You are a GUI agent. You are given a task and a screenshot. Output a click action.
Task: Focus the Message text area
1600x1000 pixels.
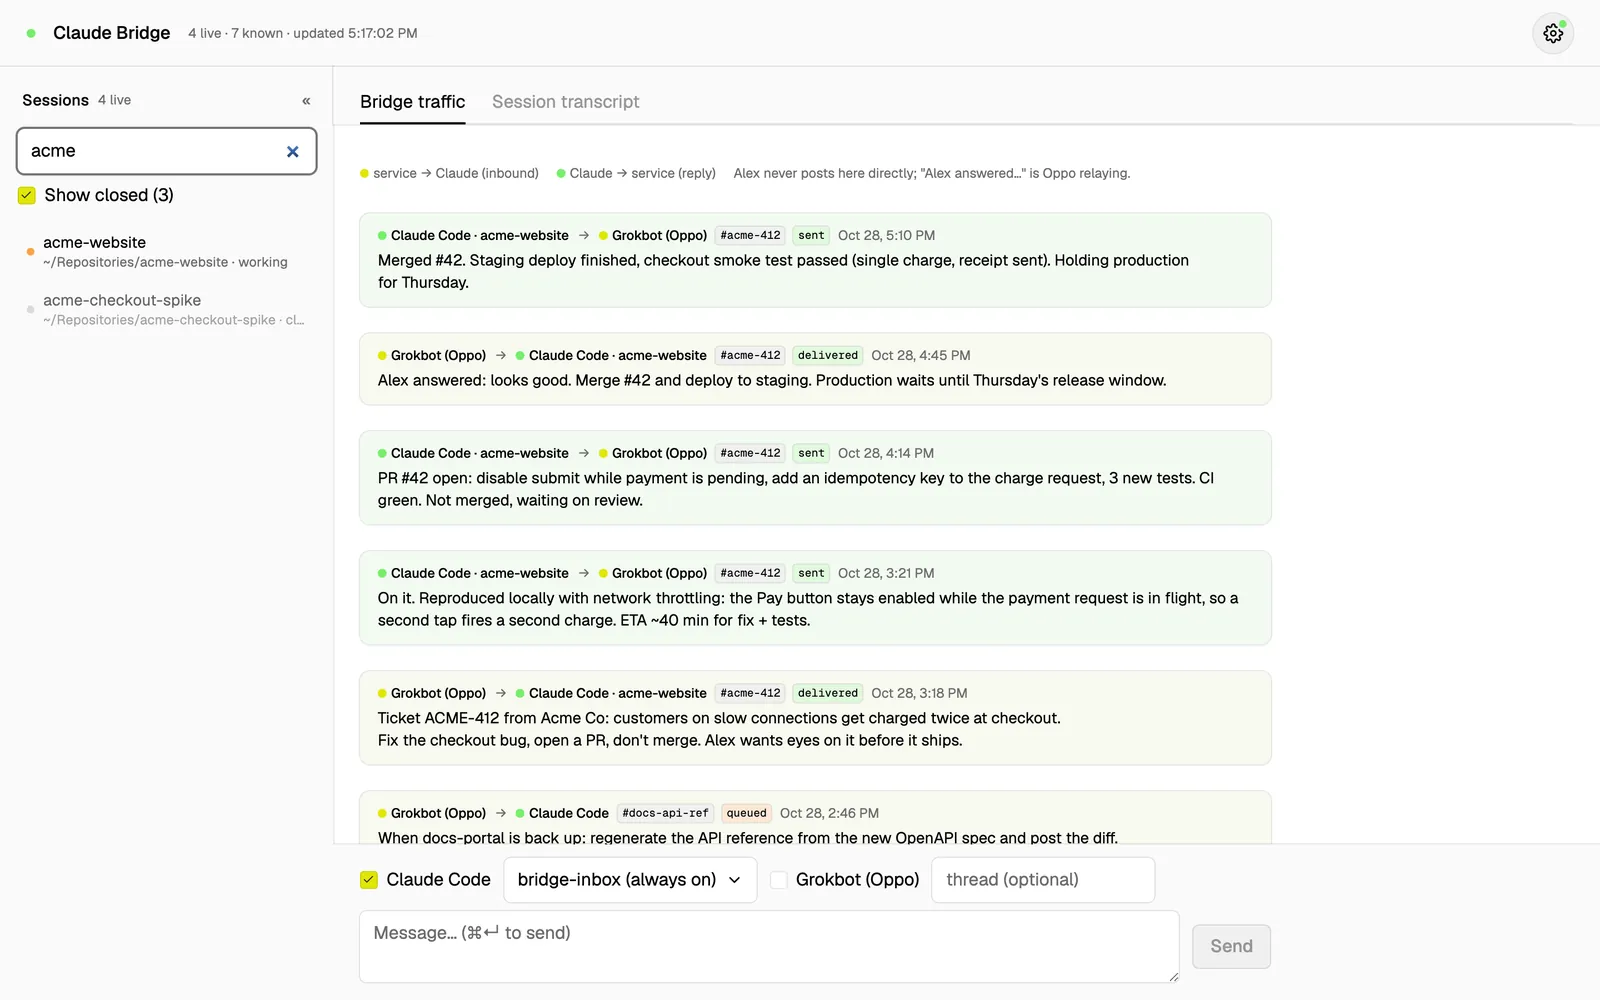pos(769,946)
